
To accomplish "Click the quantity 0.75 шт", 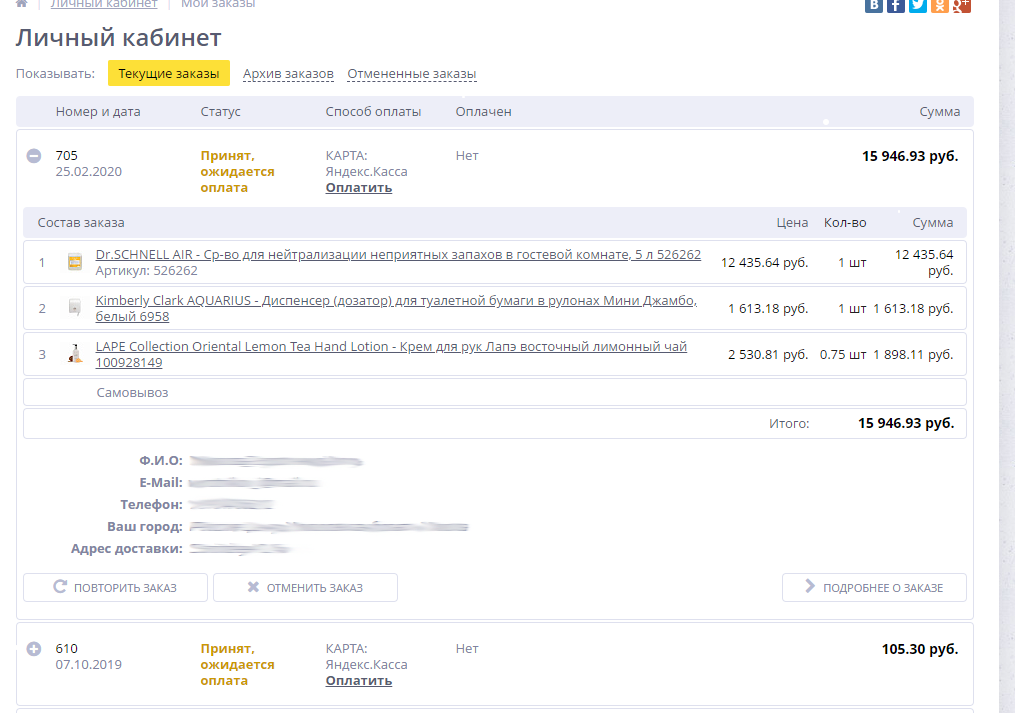I will pos(843,354).
